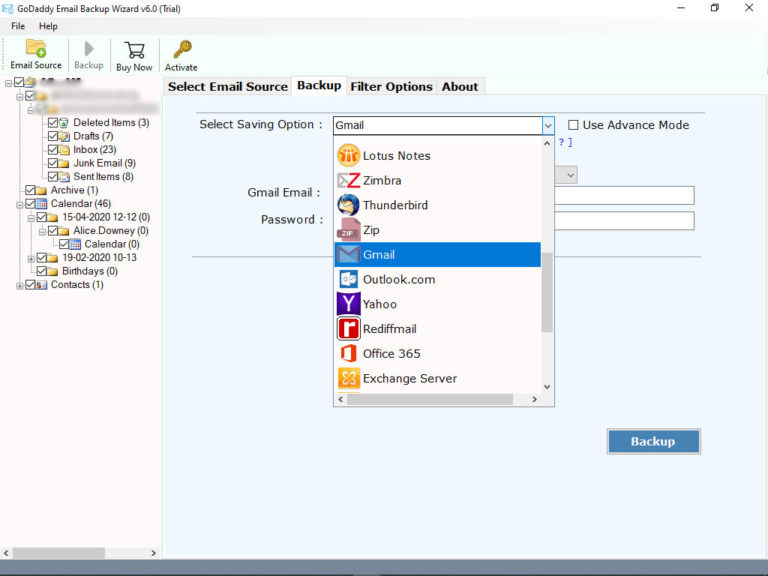Viewport: 768px width, 576px height.
Task: Click the Alice.Downey folder icon
Action: coord(64,231)
